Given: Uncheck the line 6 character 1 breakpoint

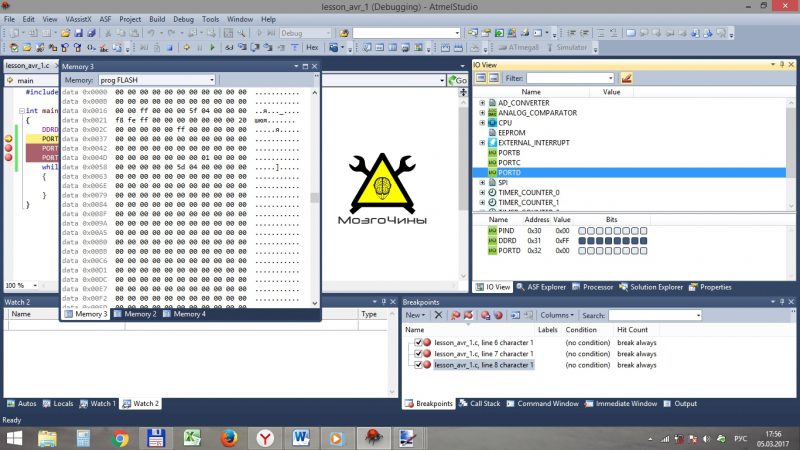Looking at the screenshot, I should click(x=418, y=342).
